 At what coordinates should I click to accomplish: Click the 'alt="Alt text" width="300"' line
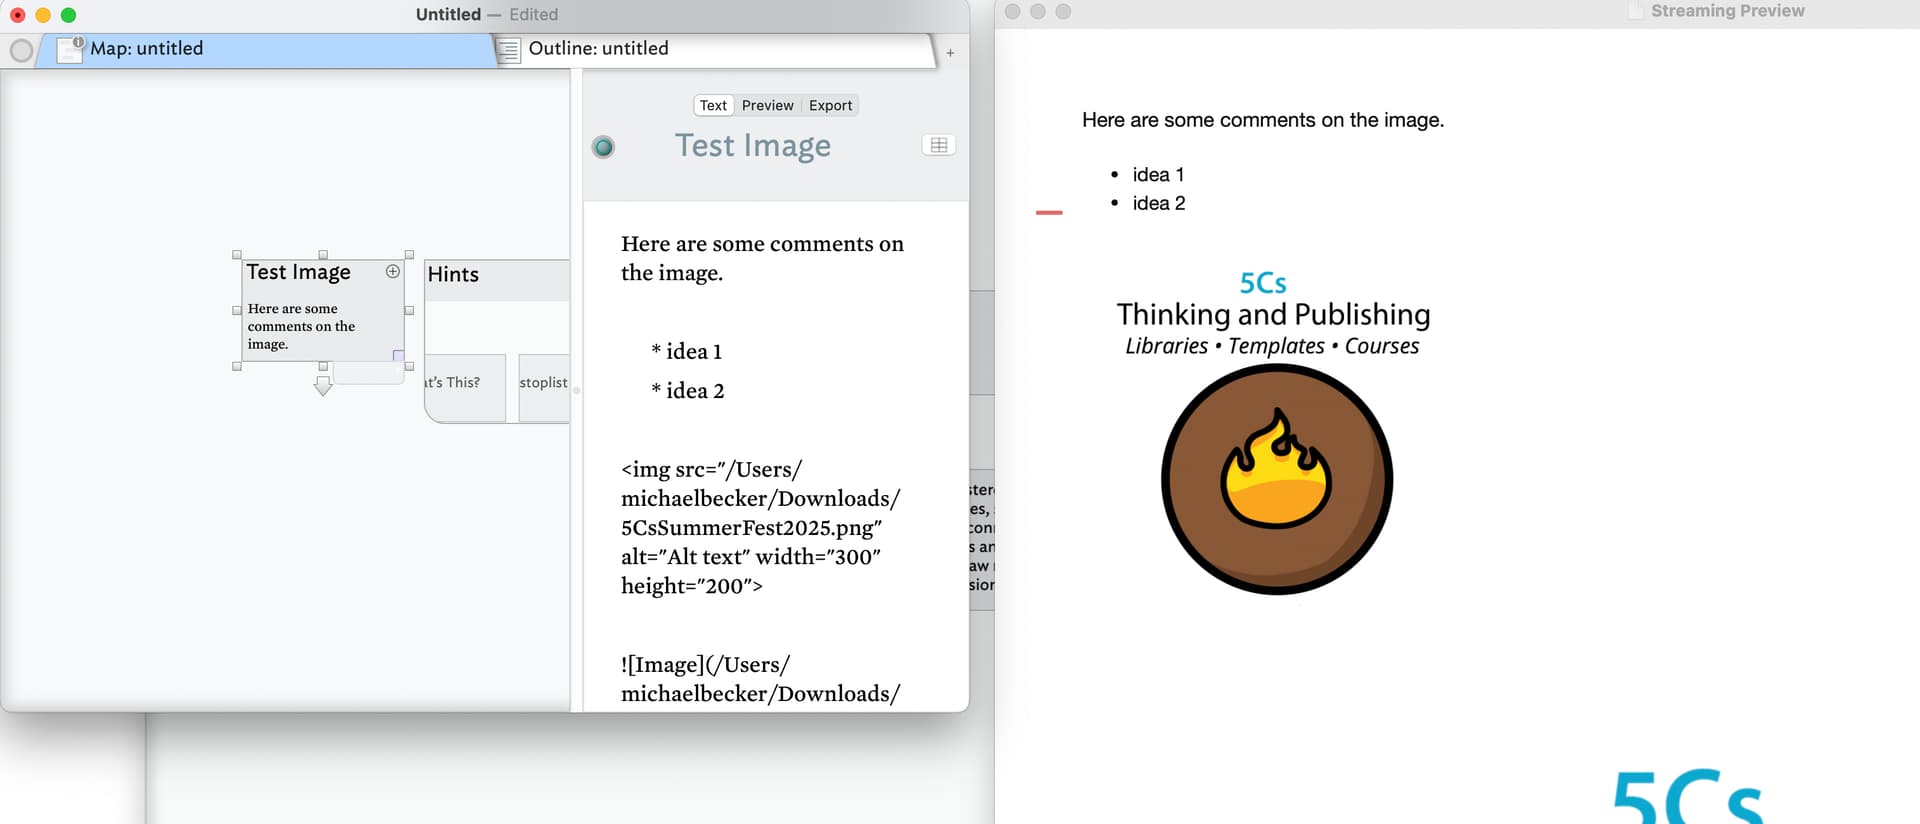point(750,556)
